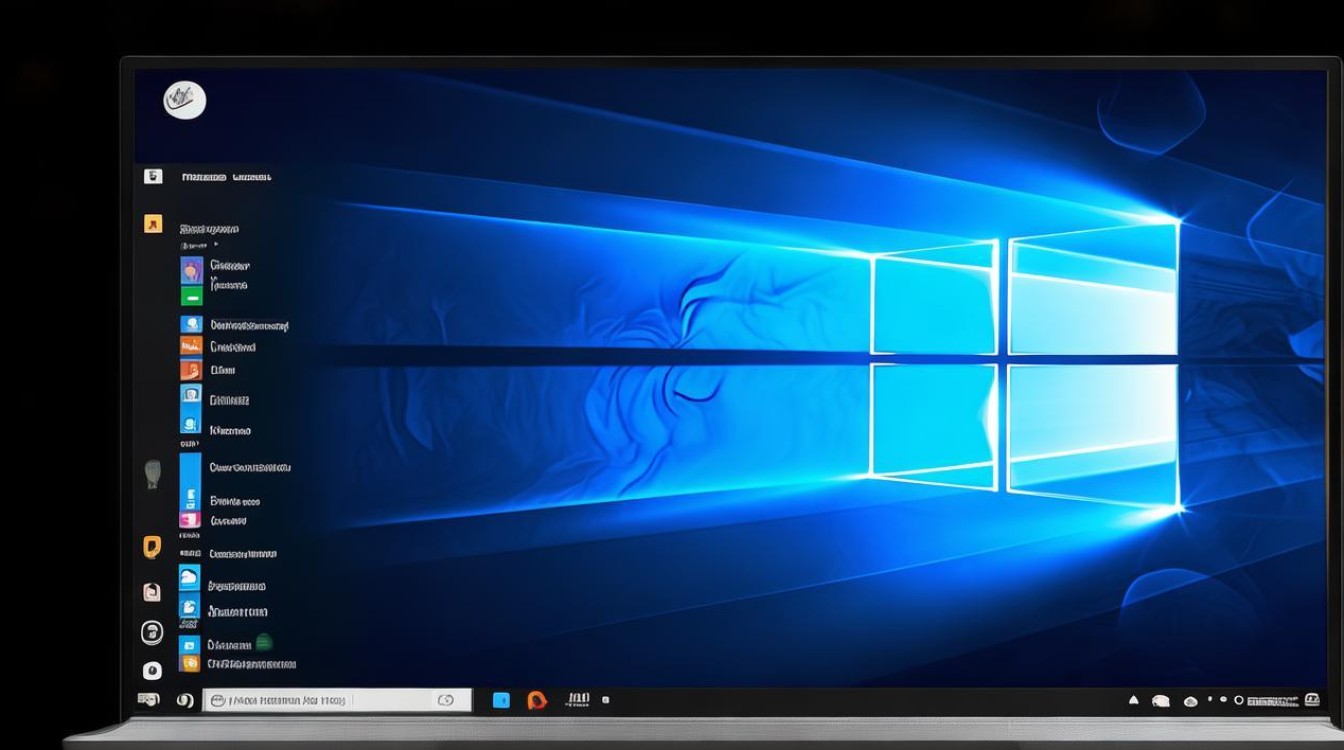Screen dimensions: 1344x750
Task: Click the round white avatar icon on desktop
Action: coord(184,100)
